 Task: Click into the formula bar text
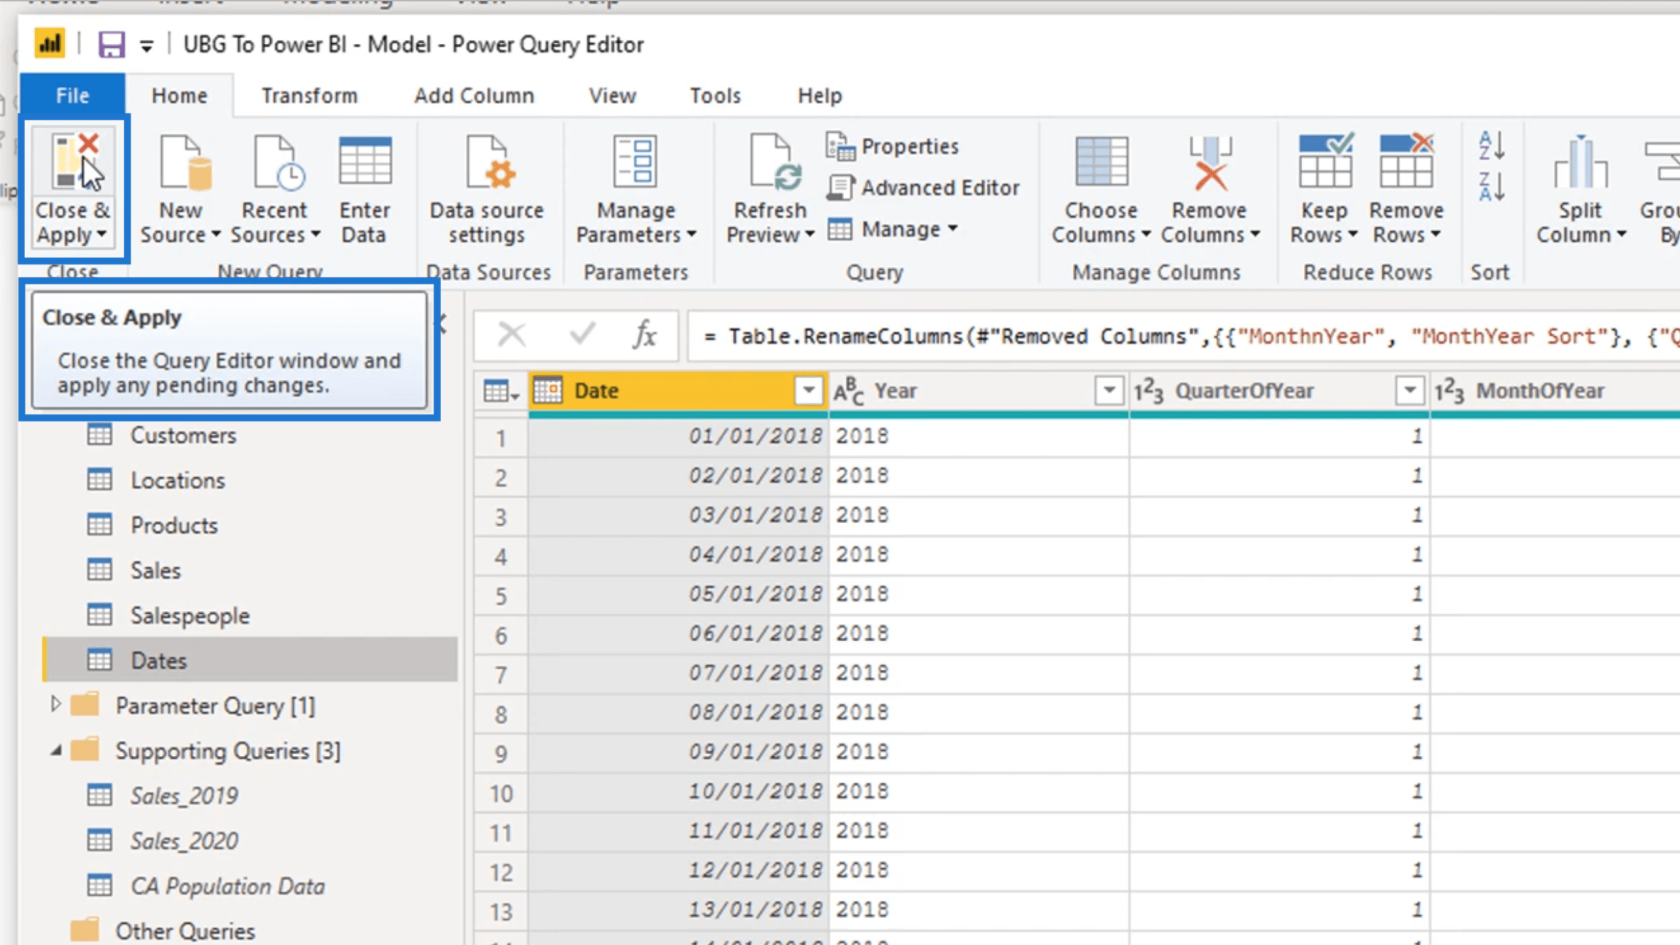pyautogui.click(x=1185, y=336)
